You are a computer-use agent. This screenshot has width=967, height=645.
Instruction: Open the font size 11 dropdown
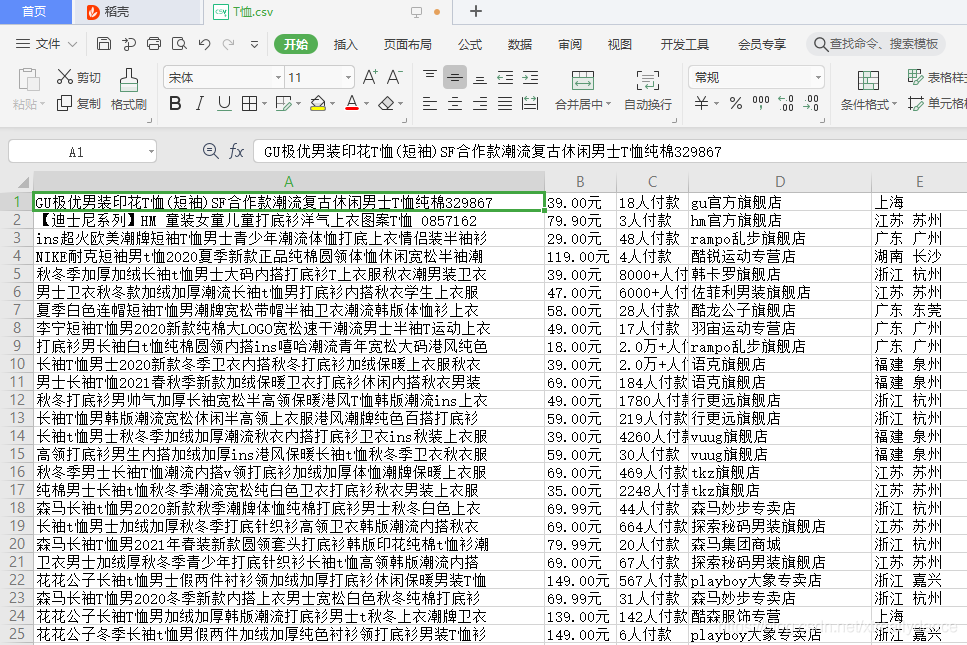click(x=349, y=78)
